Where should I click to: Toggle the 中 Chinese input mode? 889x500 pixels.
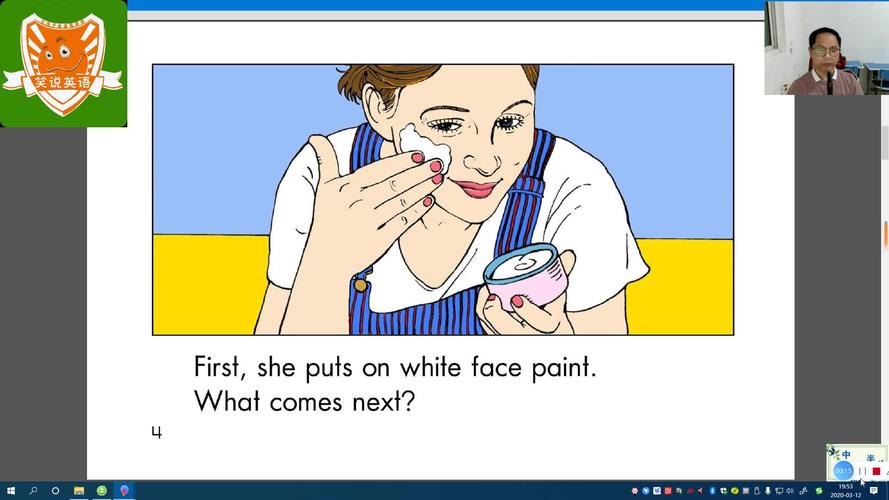click(846, 455)
